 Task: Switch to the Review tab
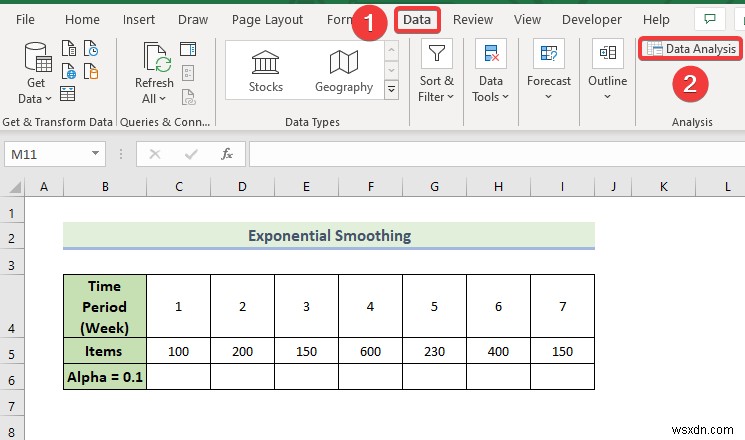pyautogui.click(x=473, y=19)
